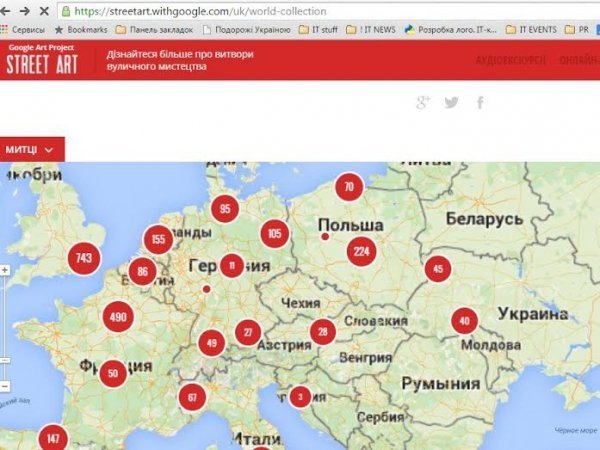This screenshot has width=600, height=450.
Task: Share via Twitter bird icon
Action: [x=452, y=102]
